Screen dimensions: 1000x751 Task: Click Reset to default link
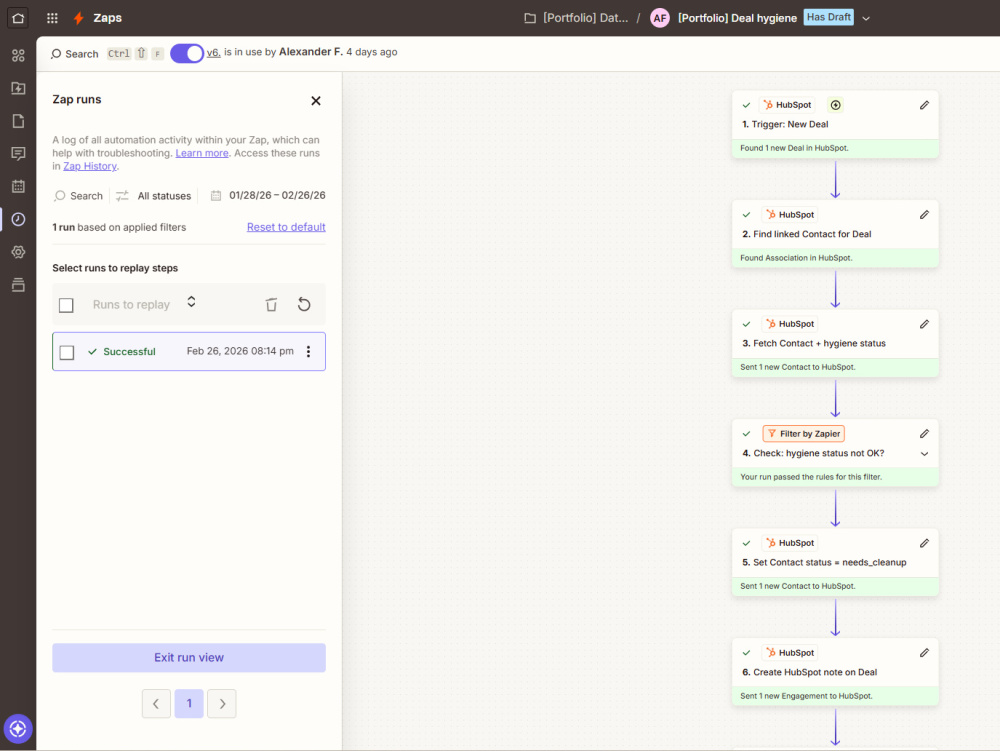(x=286, y=227)
